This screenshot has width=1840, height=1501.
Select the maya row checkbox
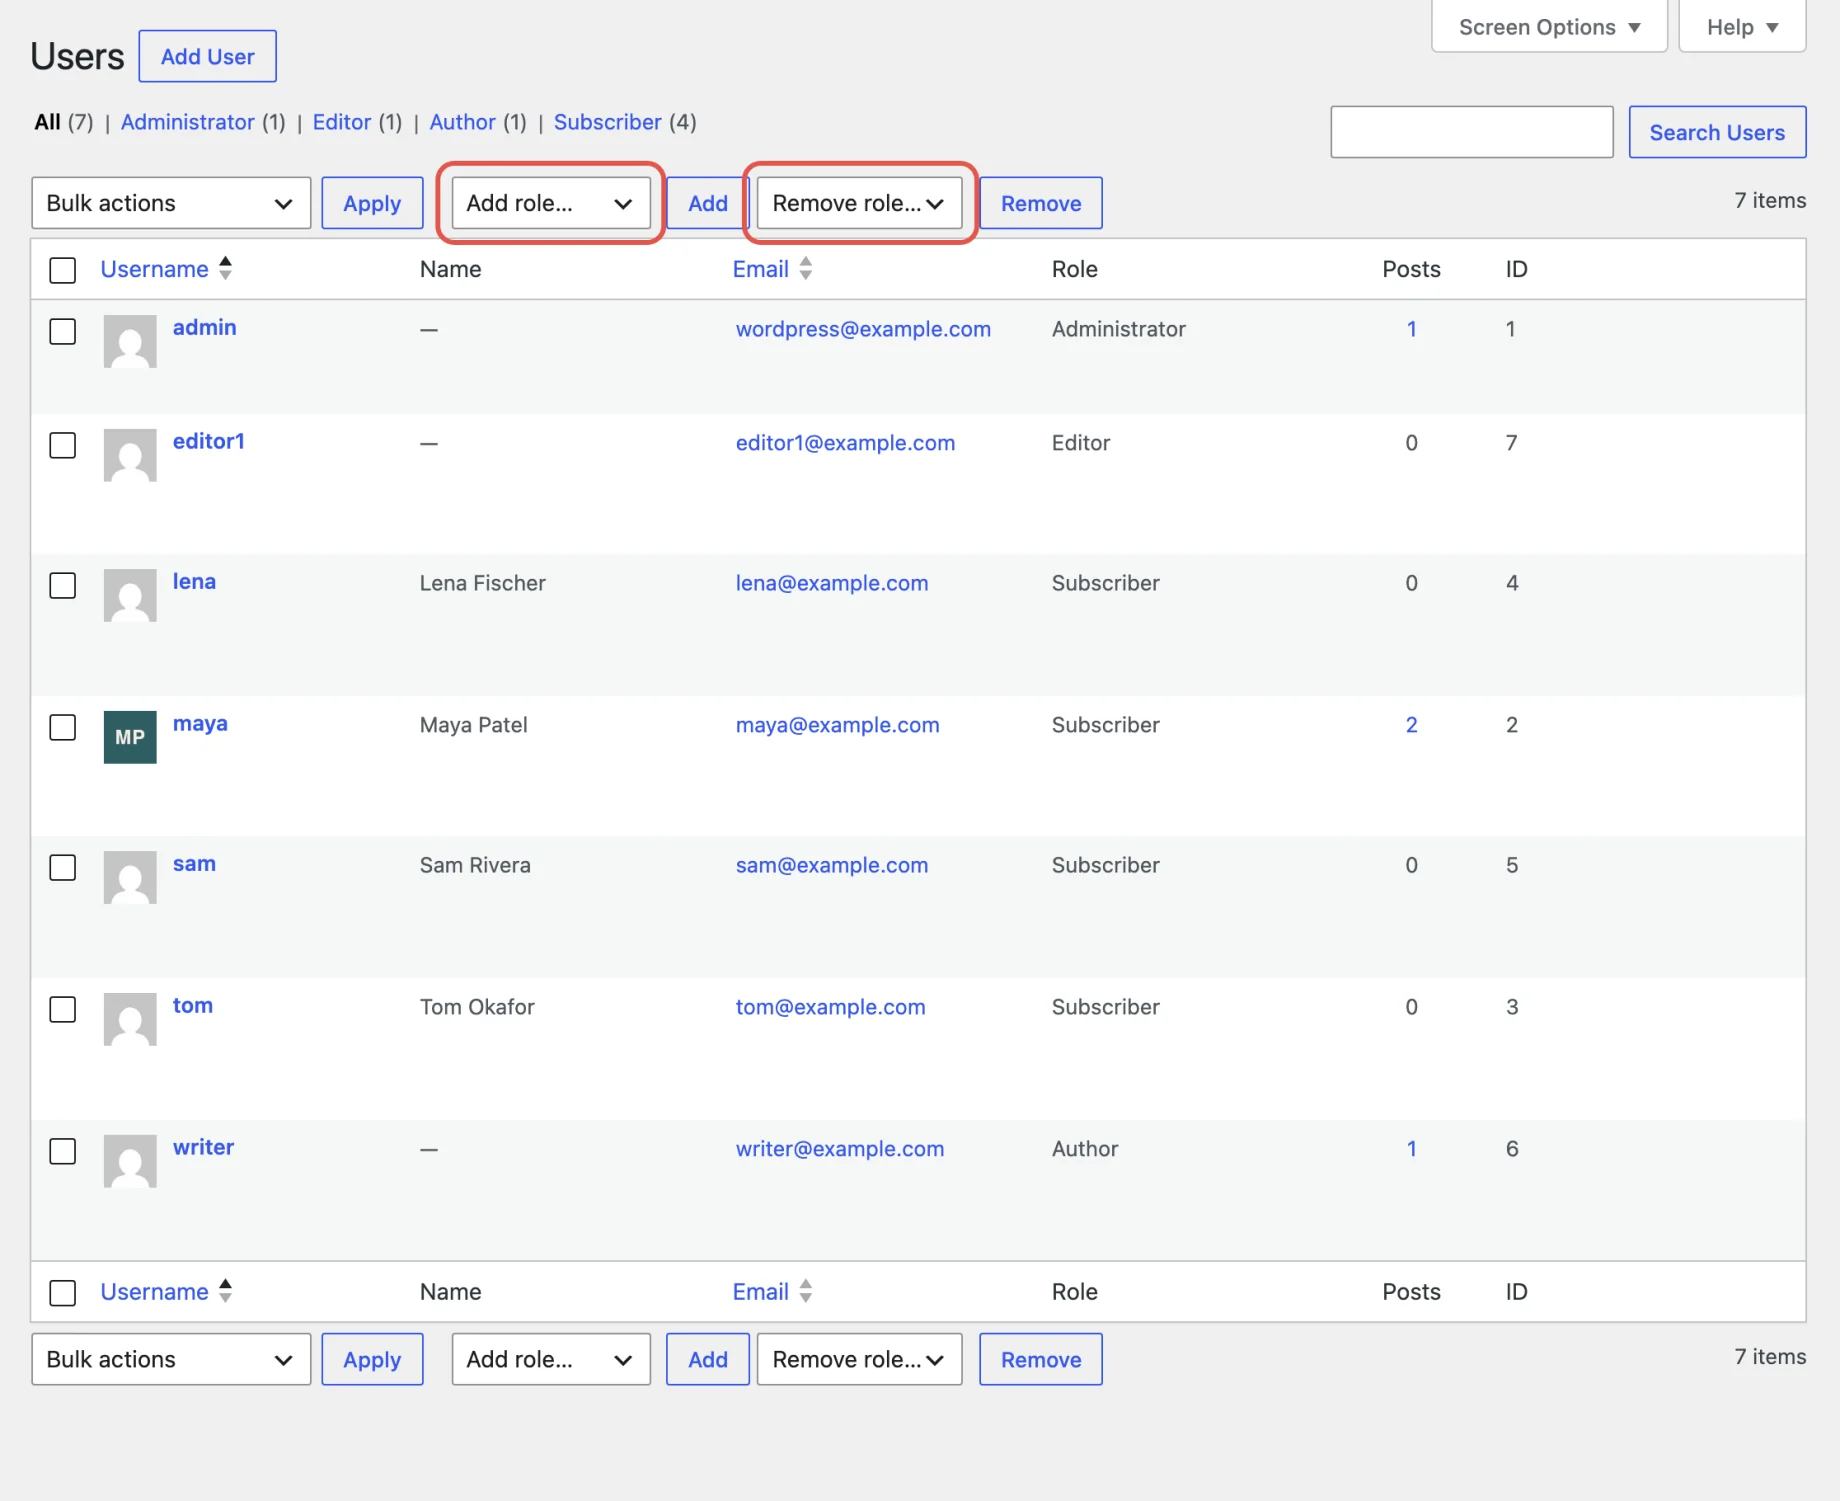[63, 727]
